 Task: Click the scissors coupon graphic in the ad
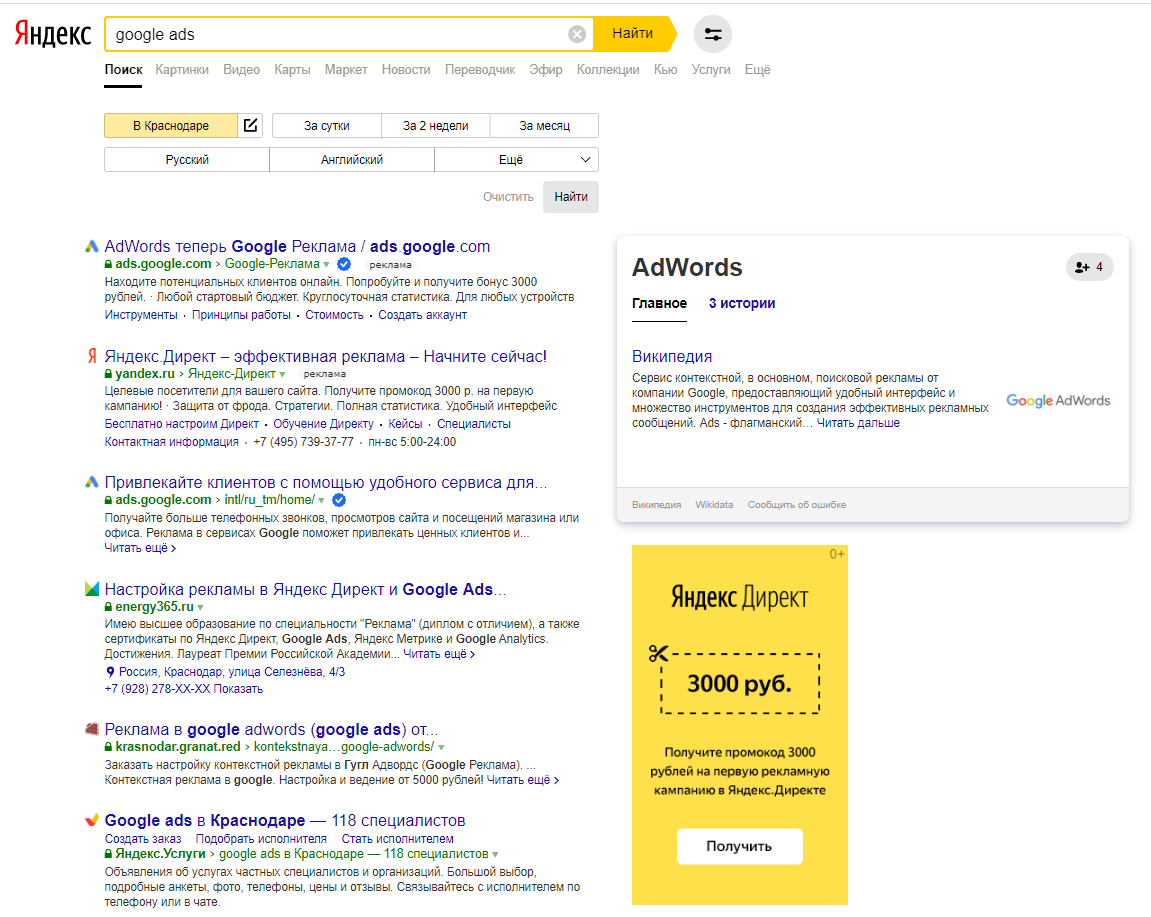click(x=658, y=653)
